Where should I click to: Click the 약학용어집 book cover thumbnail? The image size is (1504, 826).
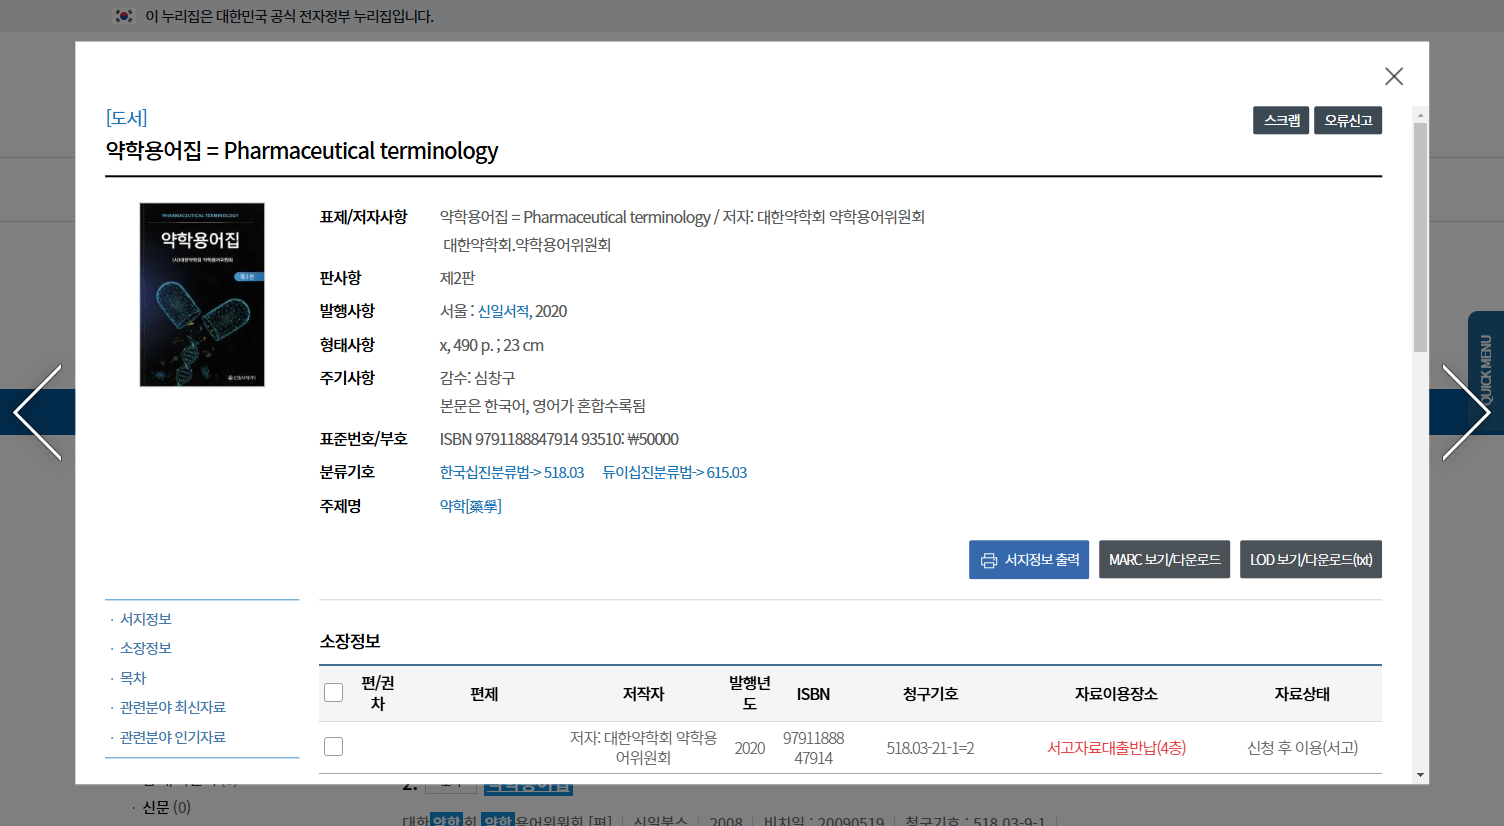[202, 294]
